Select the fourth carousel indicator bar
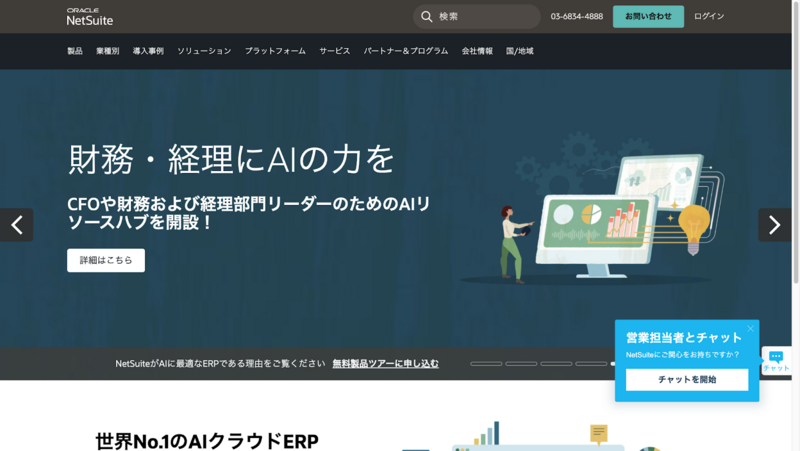Screen dimensions: 800x451 coord(591,364)
